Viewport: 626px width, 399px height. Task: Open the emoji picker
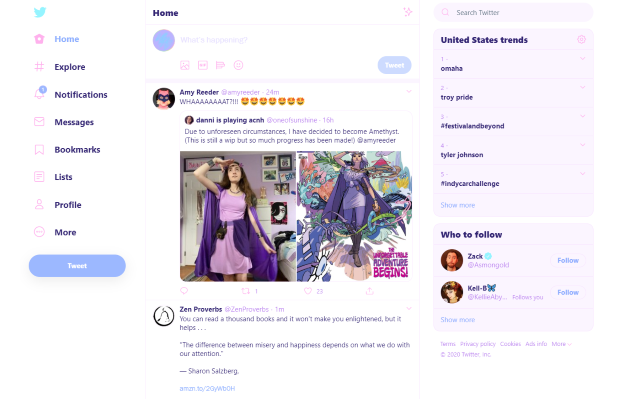point(238,65)
